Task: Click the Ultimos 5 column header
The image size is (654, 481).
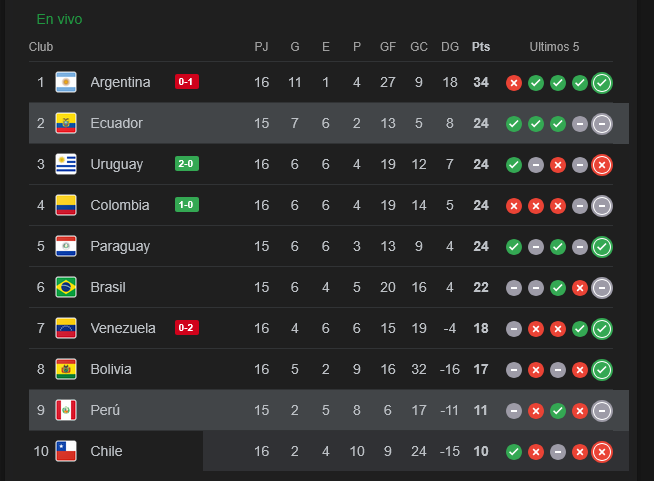Action: click(x=554, y=47)
